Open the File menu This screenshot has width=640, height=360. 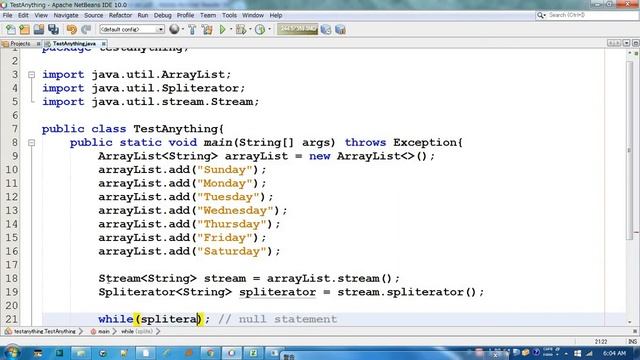pos(7,15)
